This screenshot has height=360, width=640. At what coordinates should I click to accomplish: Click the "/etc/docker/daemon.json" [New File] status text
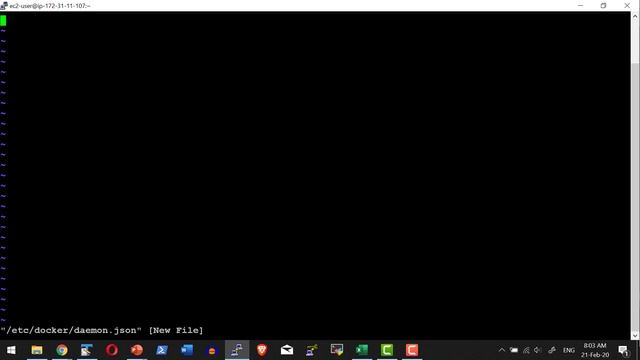[x=102, y=330]
